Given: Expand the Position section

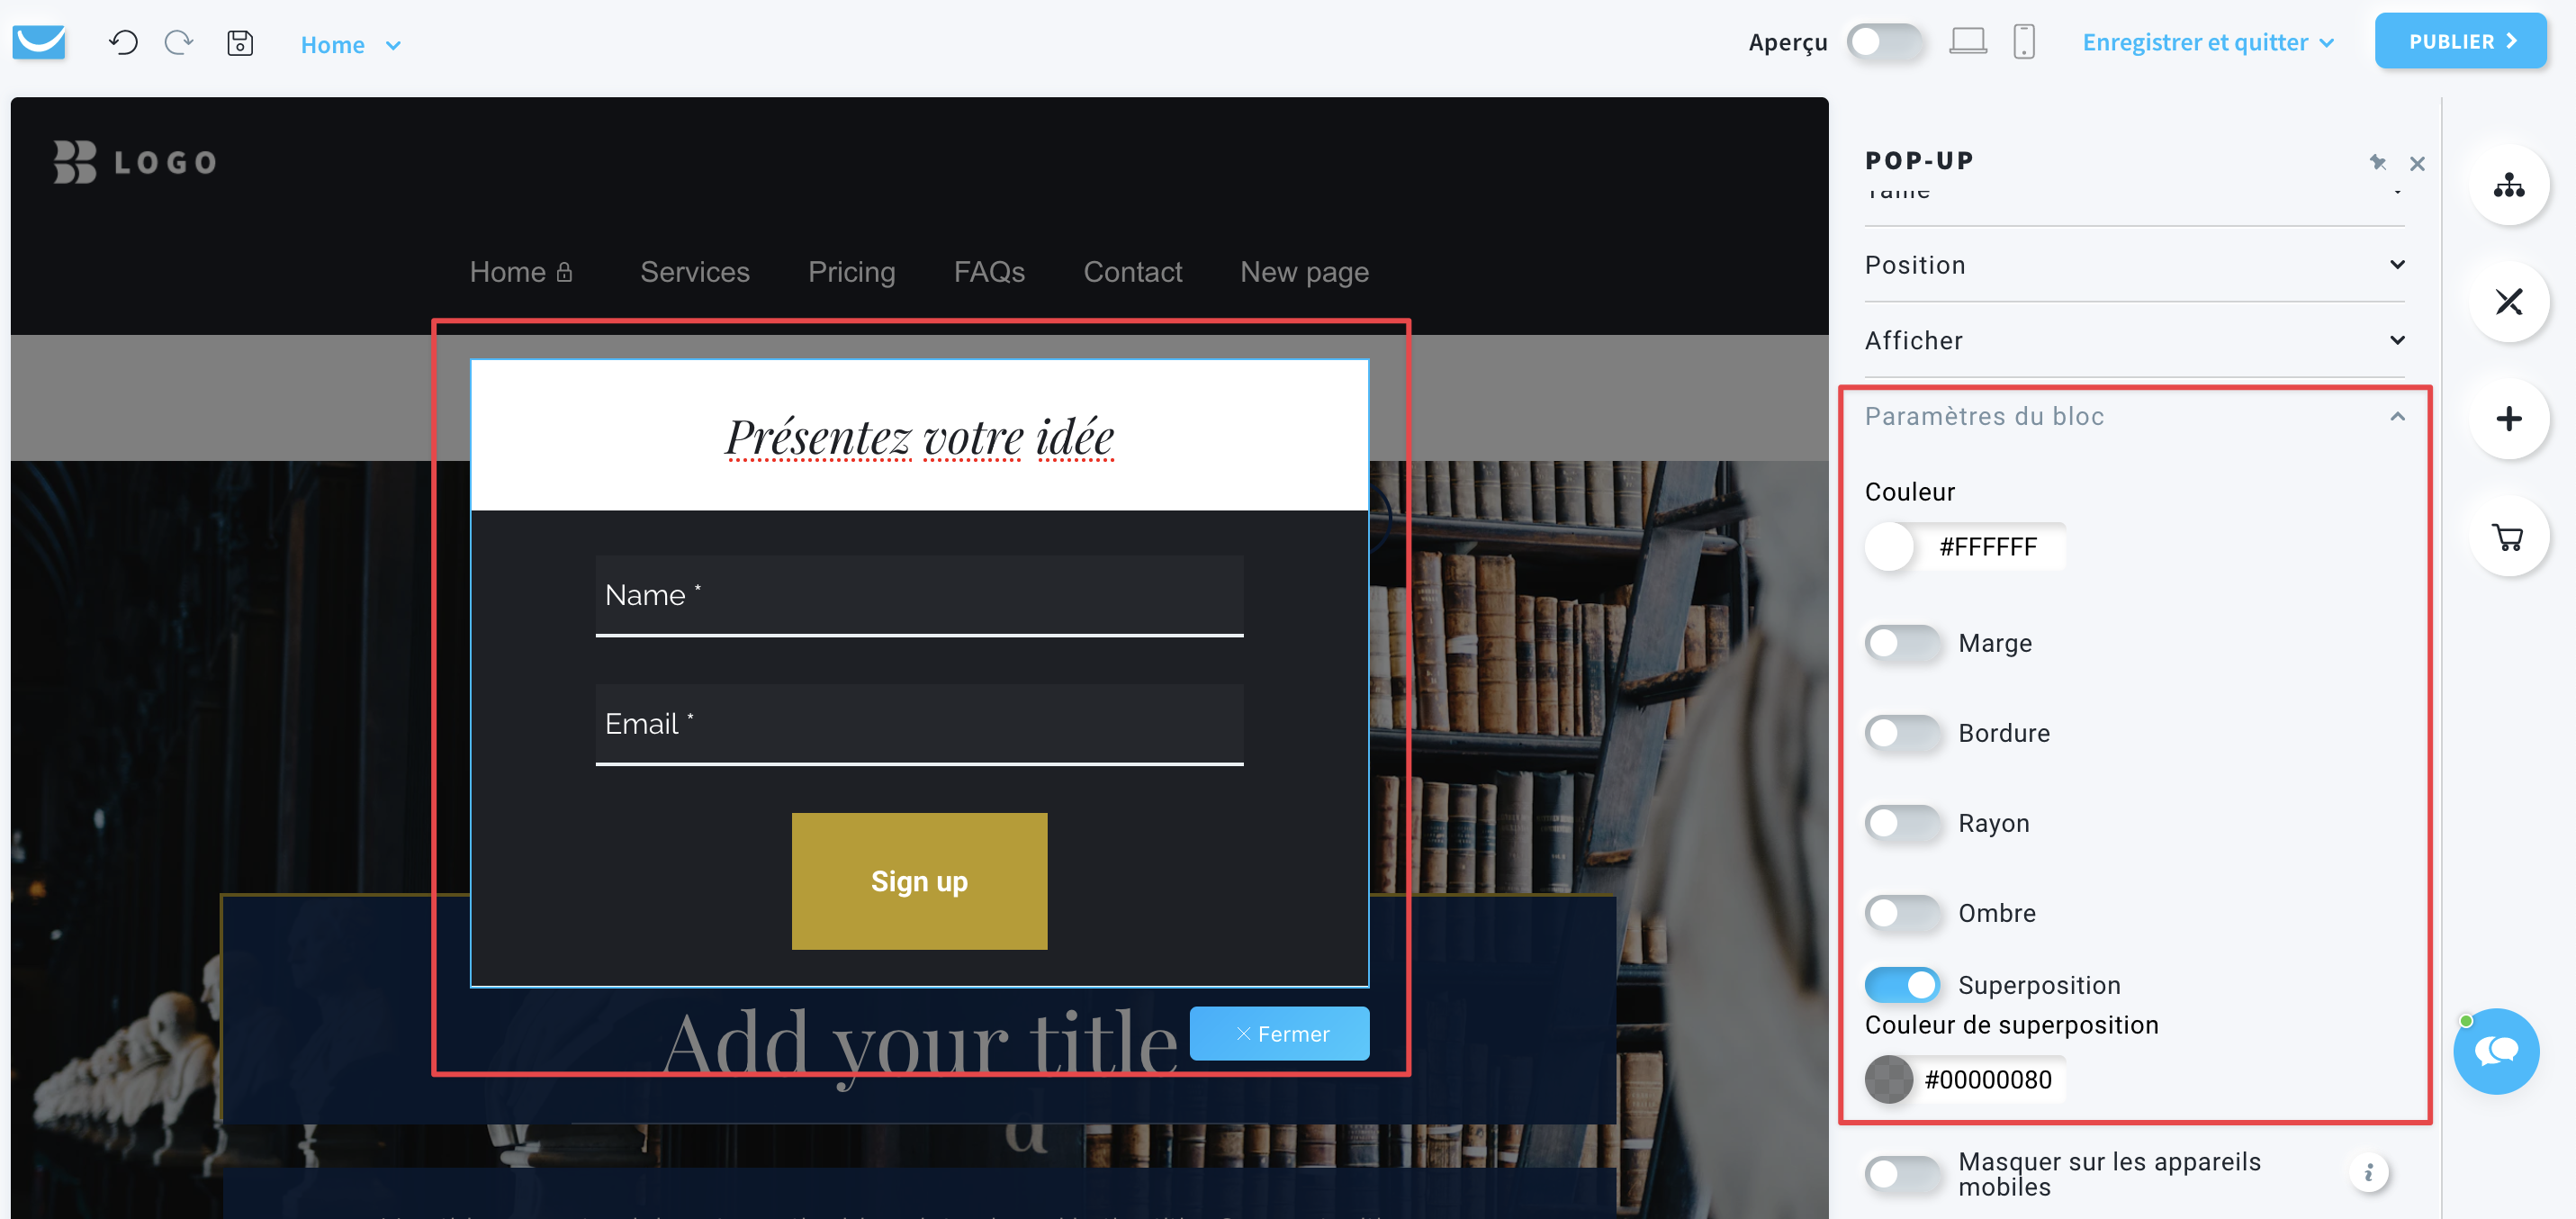Looking at the screenshot, I should point(2397,263).
